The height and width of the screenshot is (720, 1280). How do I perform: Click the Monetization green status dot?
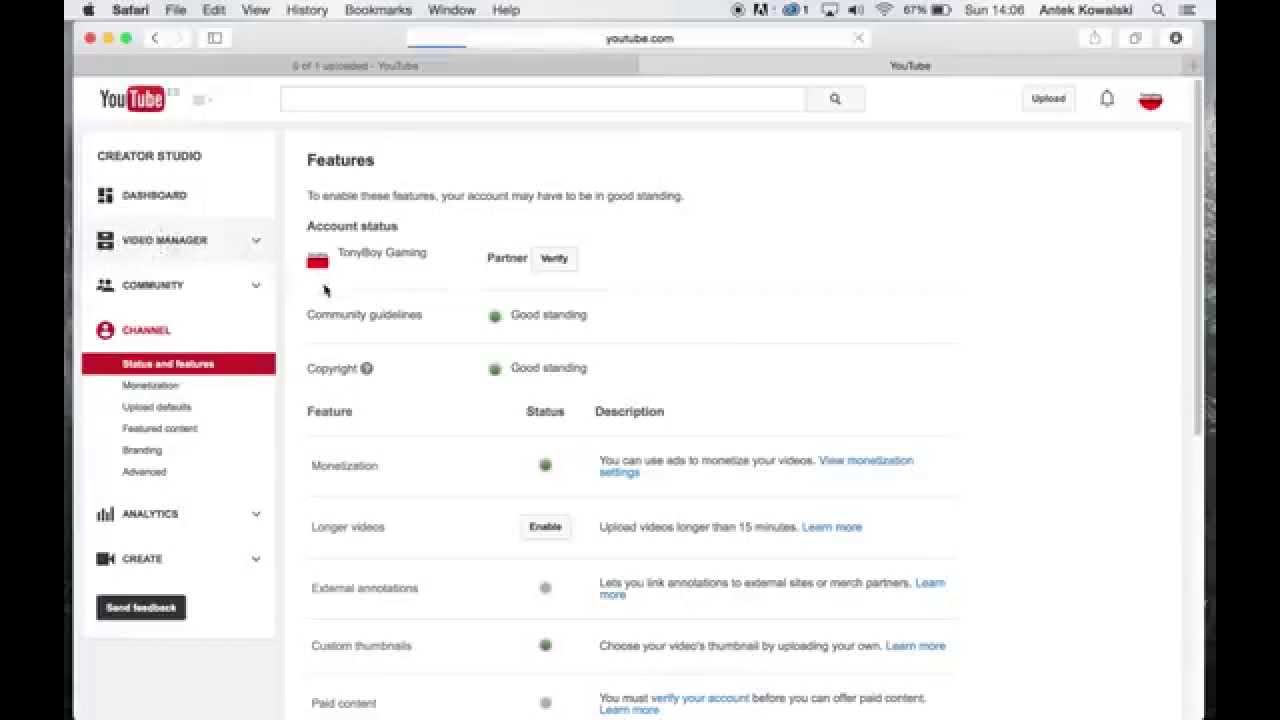click(545, 465)
